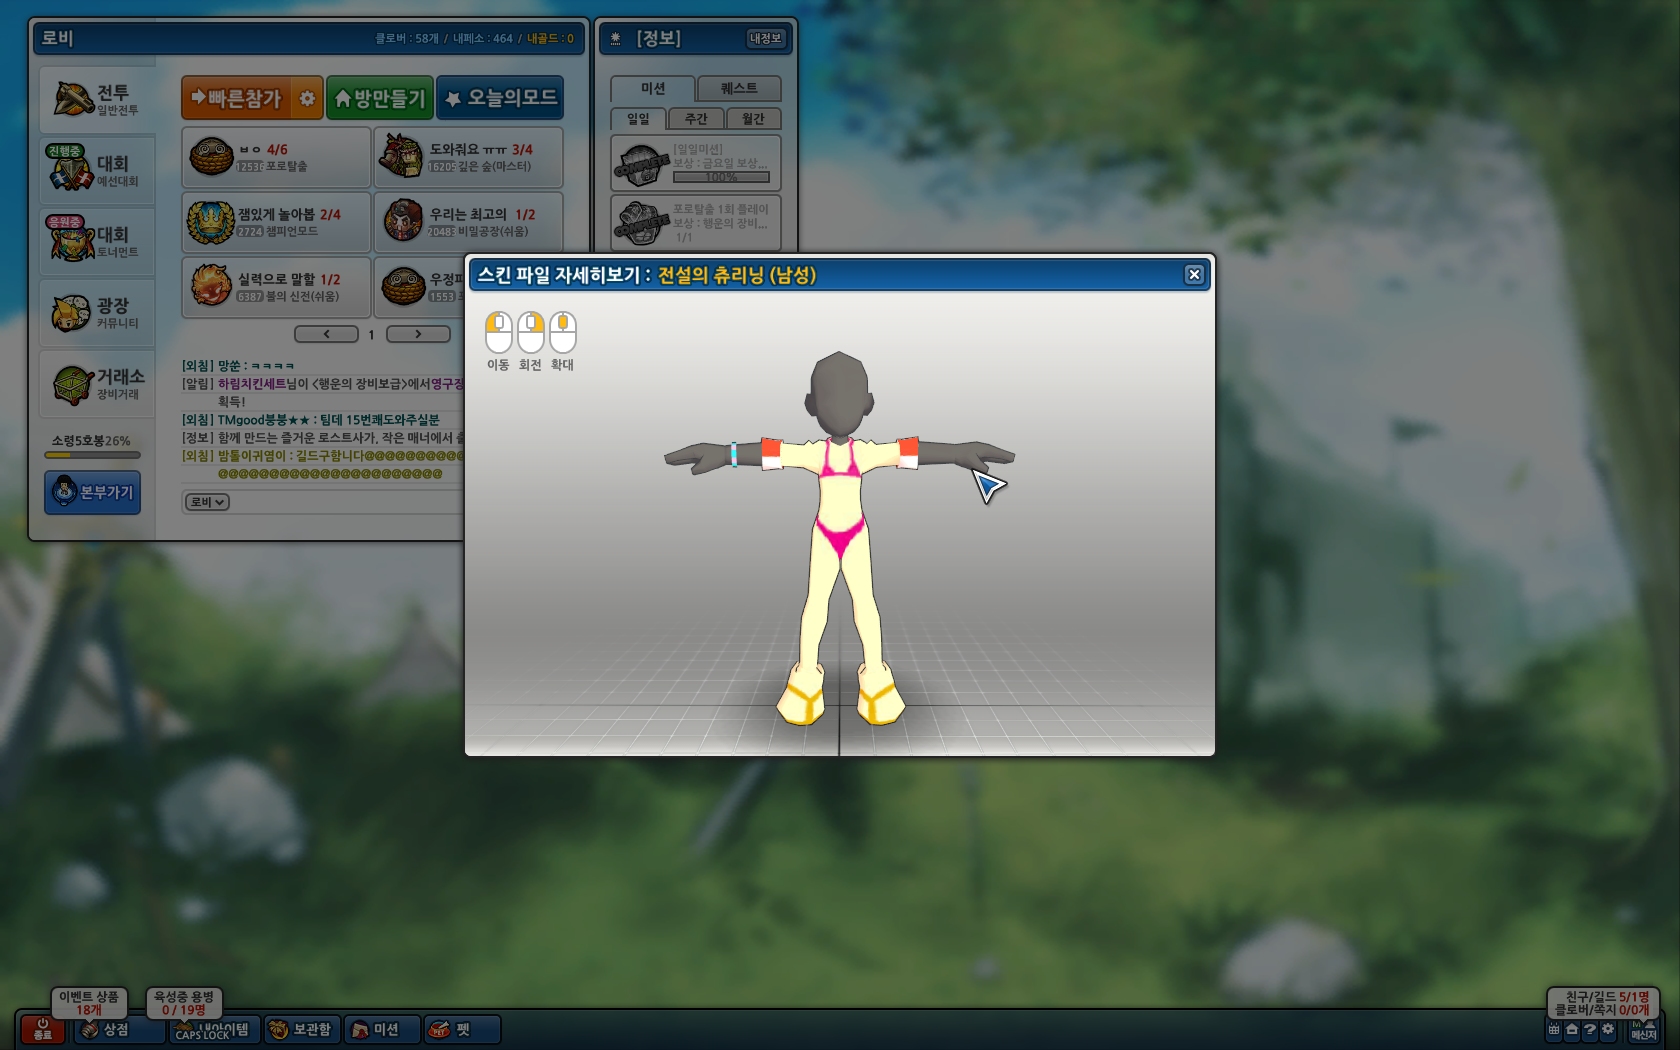This screenshot has height=1050, width=1680.
Task: Click the home icon in bottom bar
Action: point(1572,1029)
